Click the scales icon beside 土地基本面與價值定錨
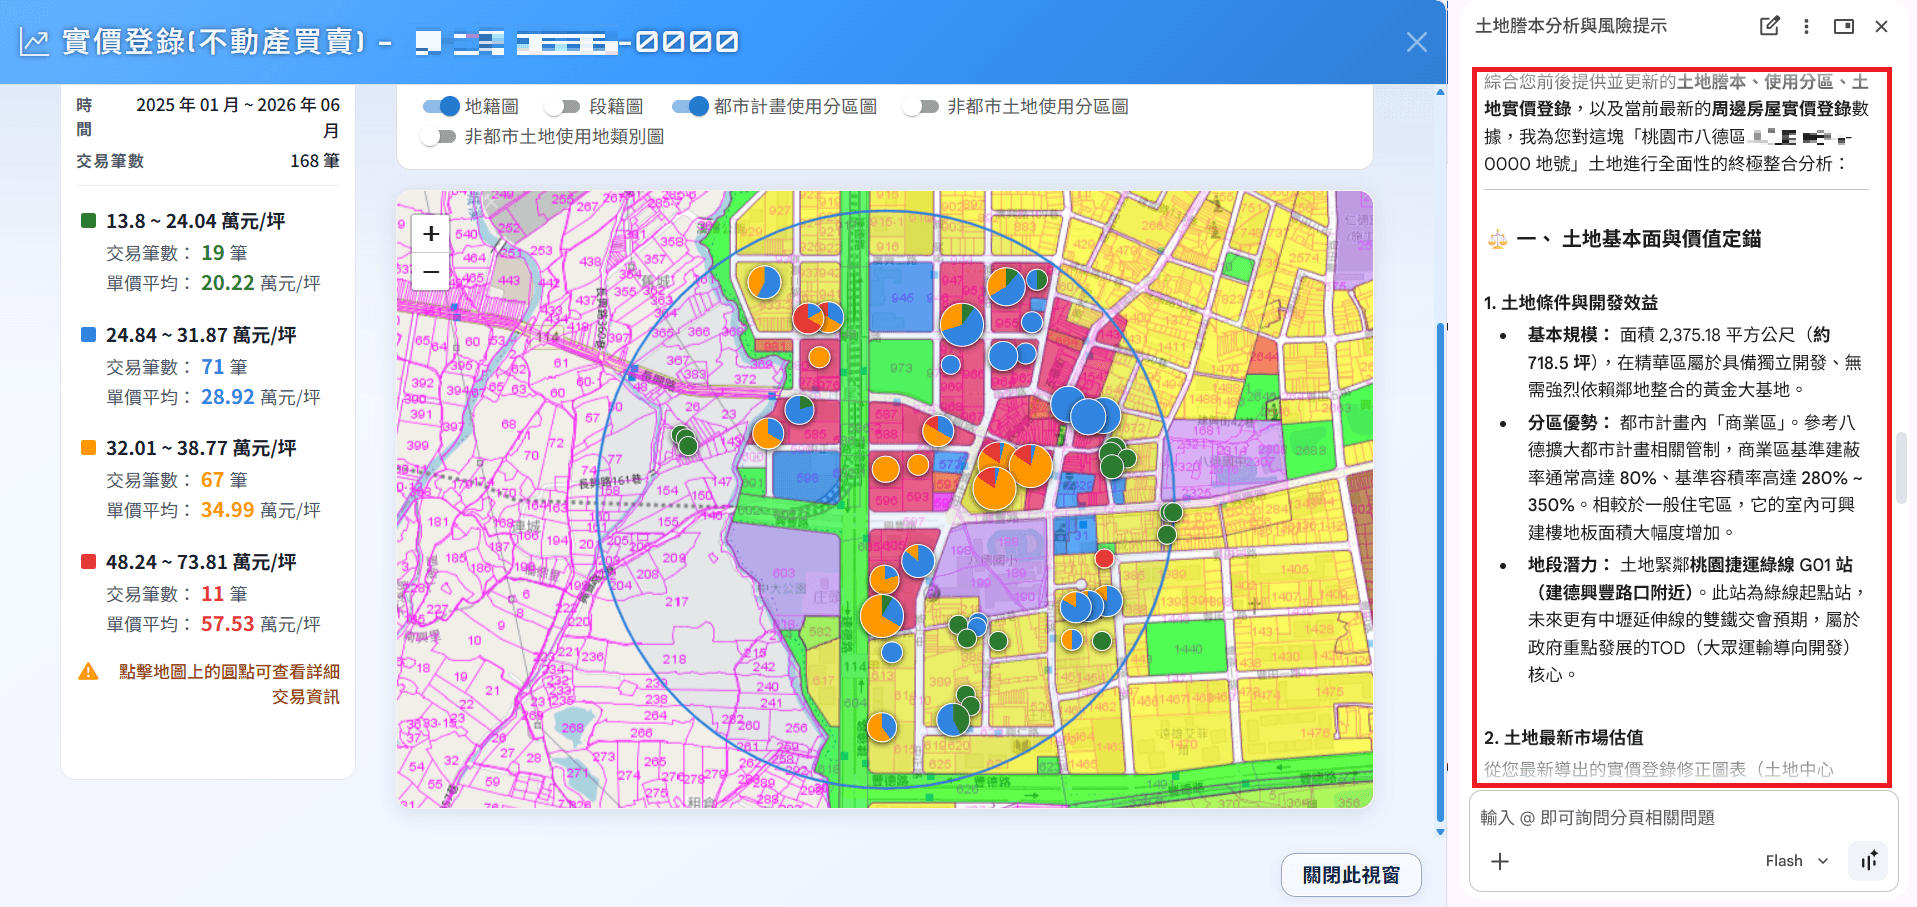 point(1497,239)
